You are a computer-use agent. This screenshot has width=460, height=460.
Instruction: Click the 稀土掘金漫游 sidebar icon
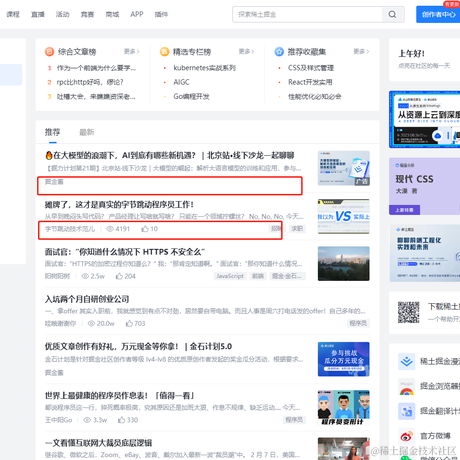[x=407, y=362]
